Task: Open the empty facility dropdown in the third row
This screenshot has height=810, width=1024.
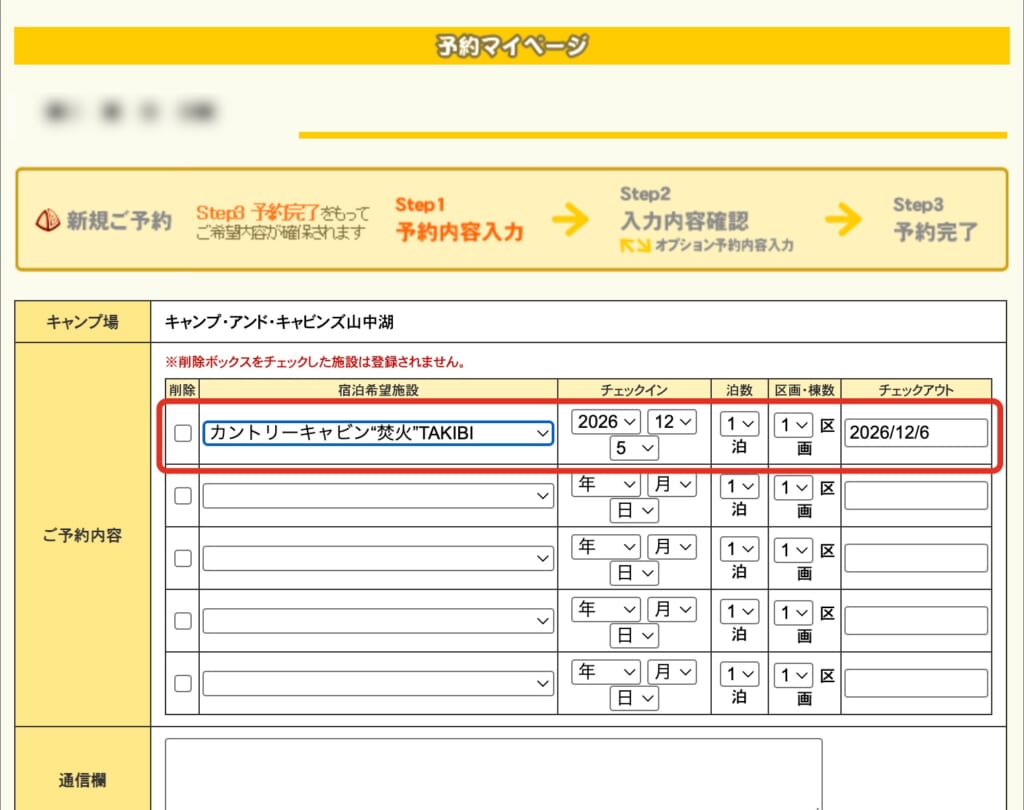Action: coord(378,559)
